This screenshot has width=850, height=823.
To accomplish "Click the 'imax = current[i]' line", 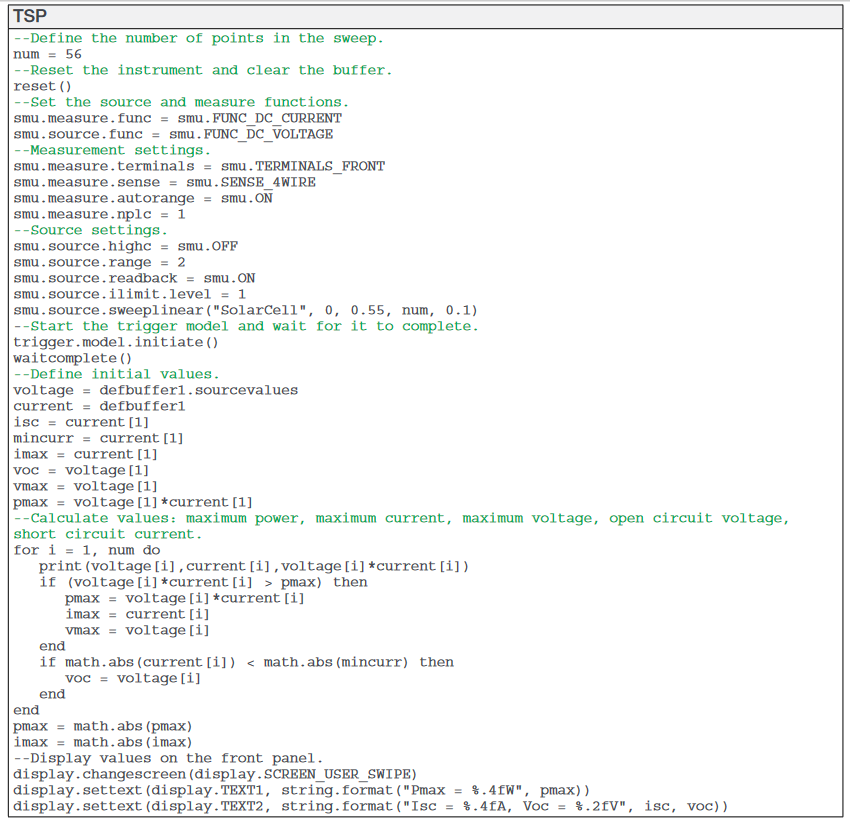I will click(138, 614).
